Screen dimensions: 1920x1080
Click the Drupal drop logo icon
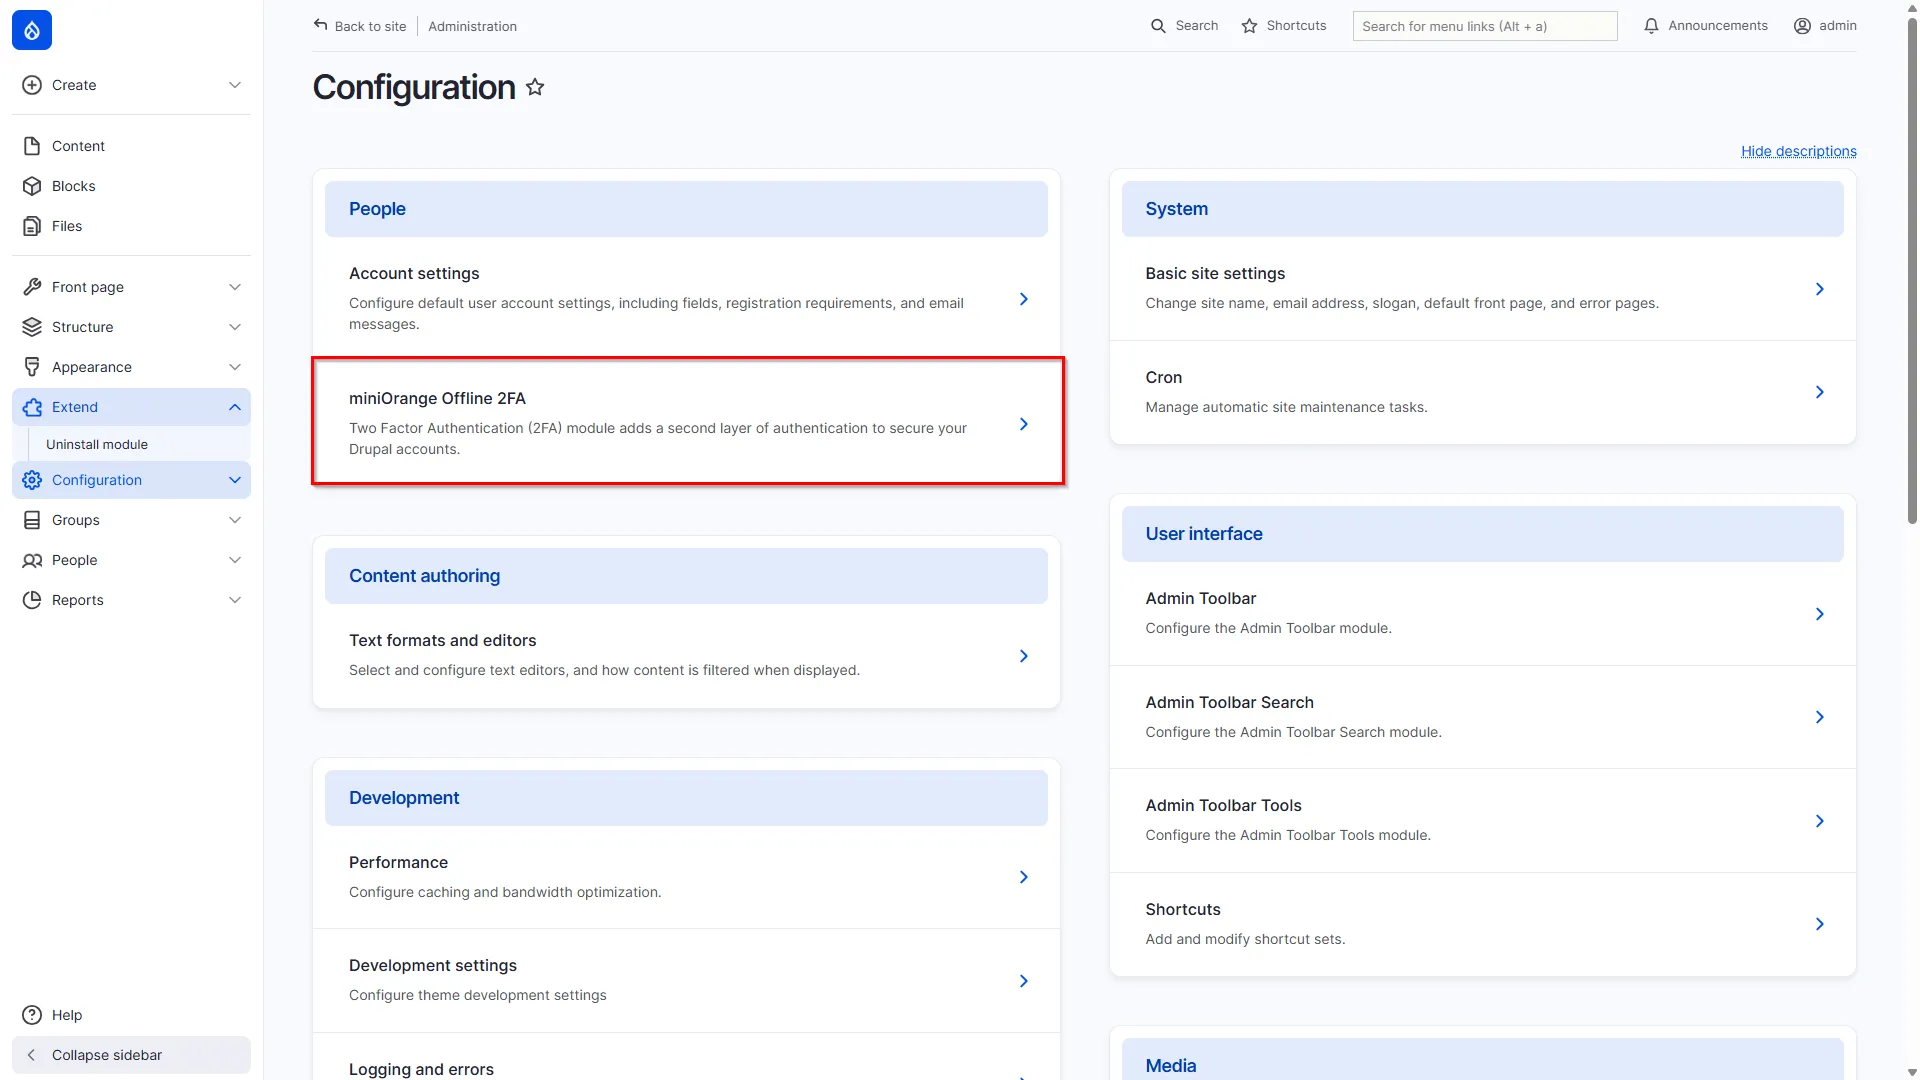[x=32, y=30]
